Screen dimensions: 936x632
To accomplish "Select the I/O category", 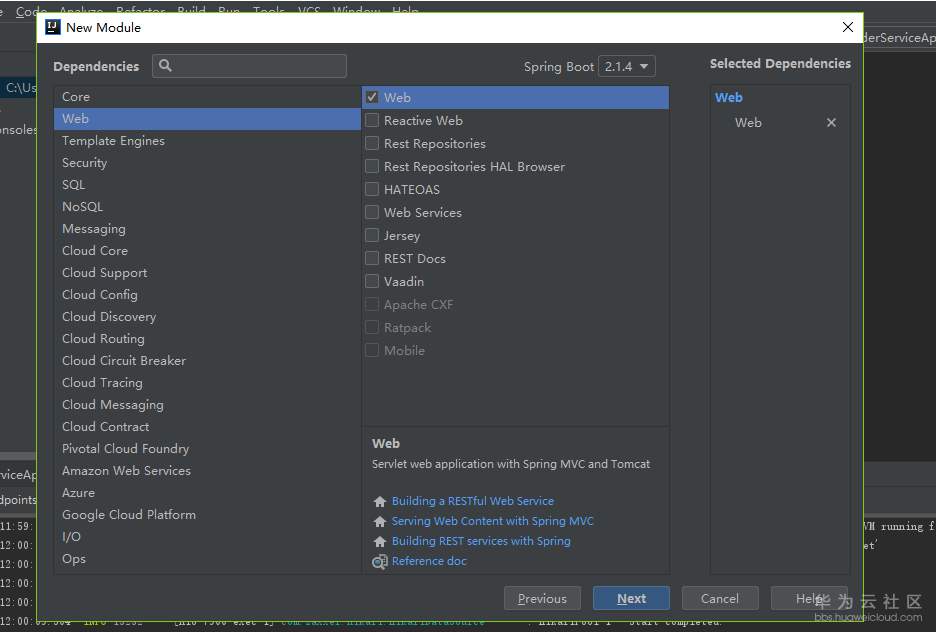I will (x=207, y=537).
